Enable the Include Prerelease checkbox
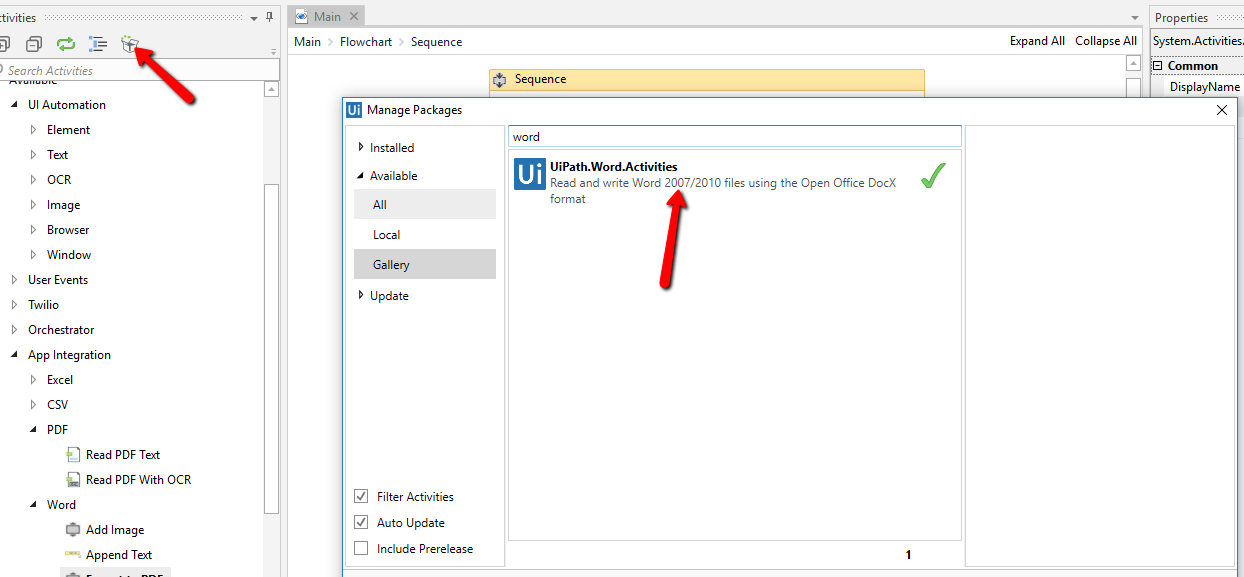Viewport: 1244px width, 577px height. [361, 549]
